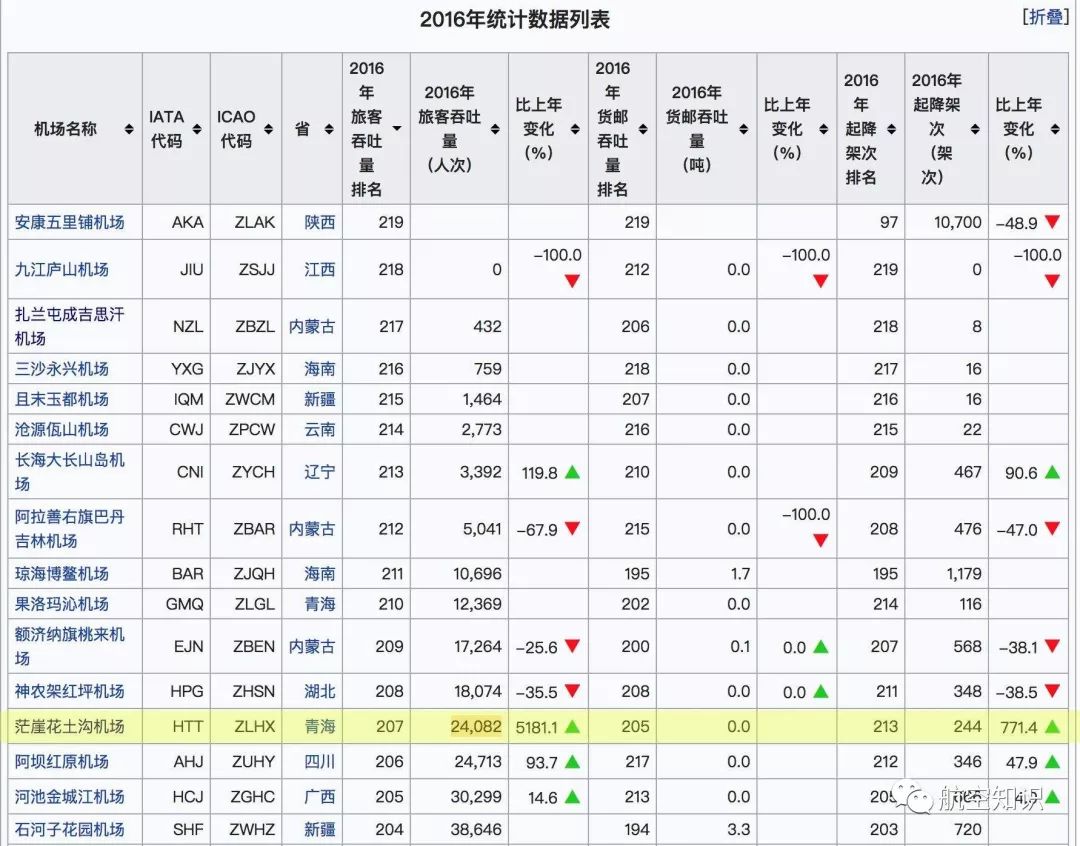Click the sort icon on IATA代码 header
This screenshot has width=1080, height=846.
point(199,130)
